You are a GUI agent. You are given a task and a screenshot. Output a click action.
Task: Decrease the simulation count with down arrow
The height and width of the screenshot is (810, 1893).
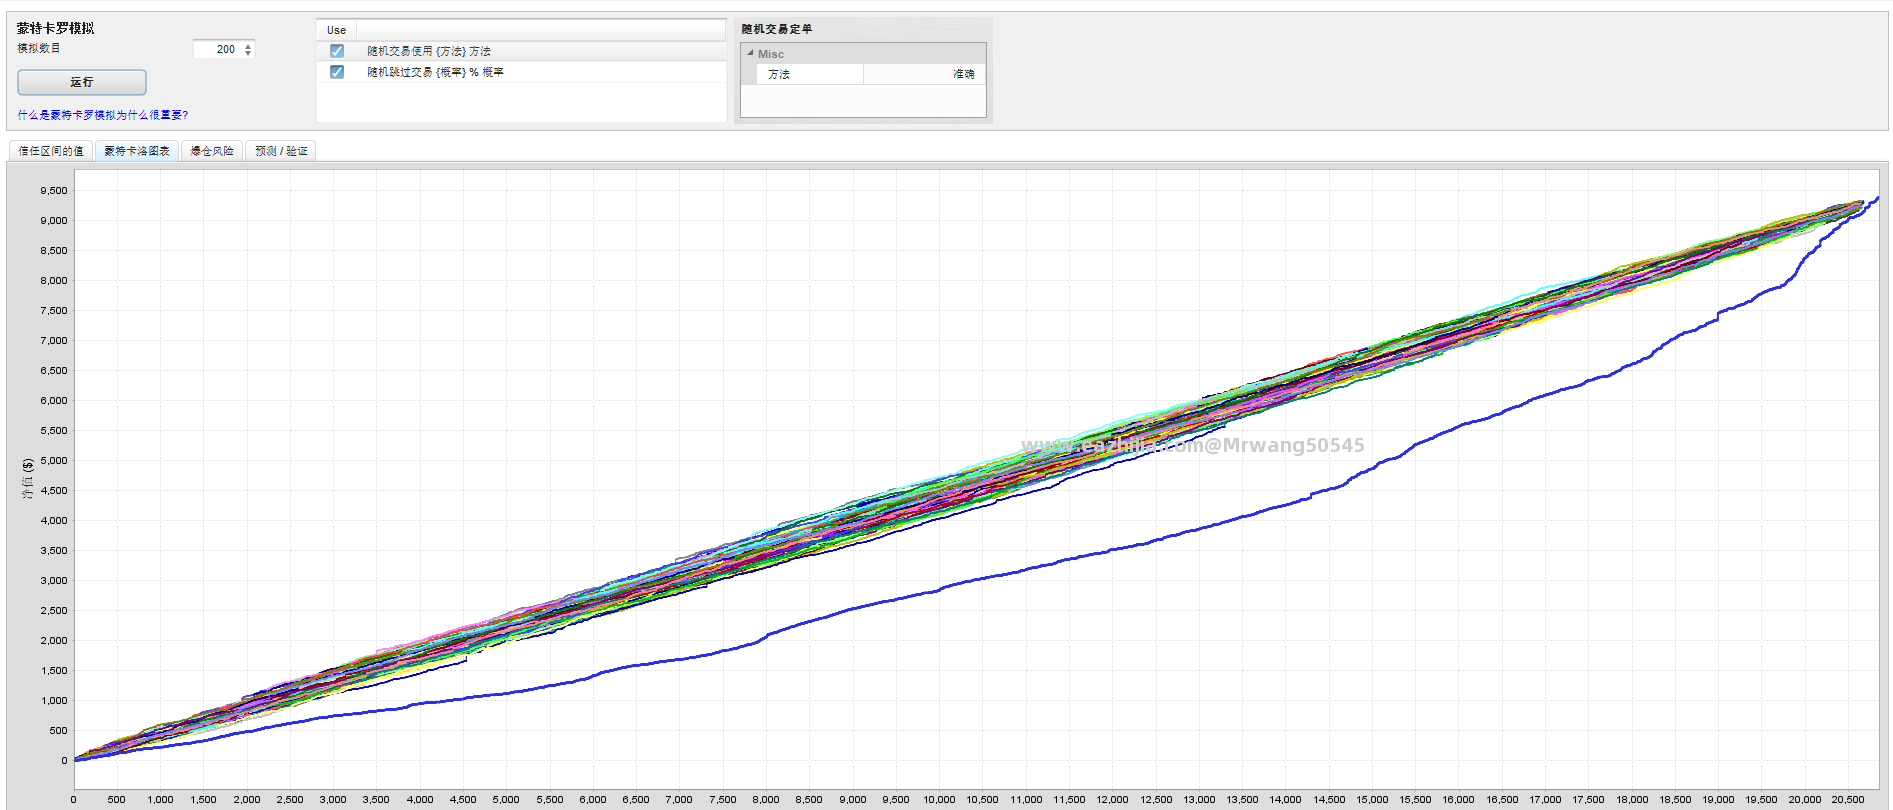pyautogui.click(x=248, y=53)
